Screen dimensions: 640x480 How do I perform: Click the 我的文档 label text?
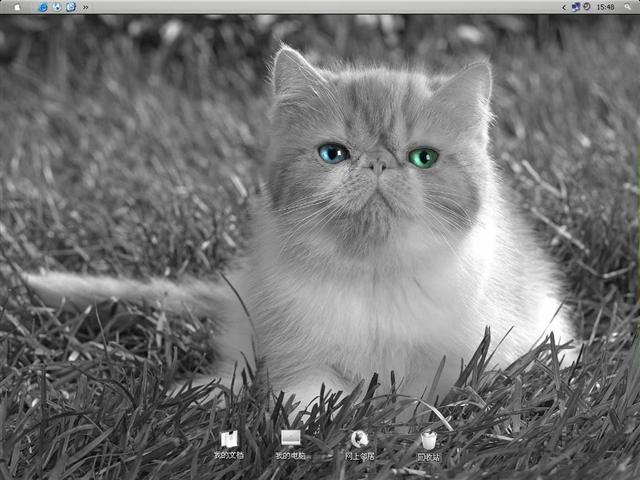click(x=229, y=455)
